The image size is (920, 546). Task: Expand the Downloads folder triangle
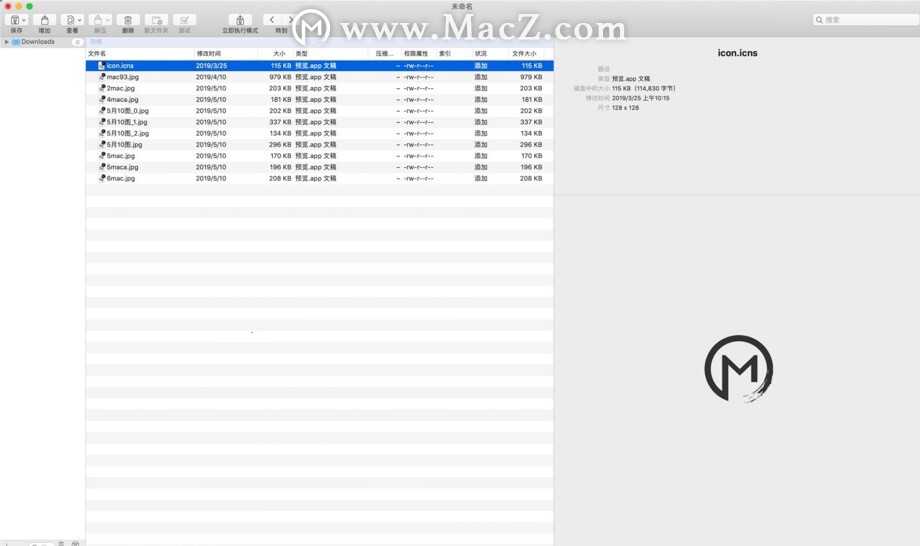[x=7, y=42]
